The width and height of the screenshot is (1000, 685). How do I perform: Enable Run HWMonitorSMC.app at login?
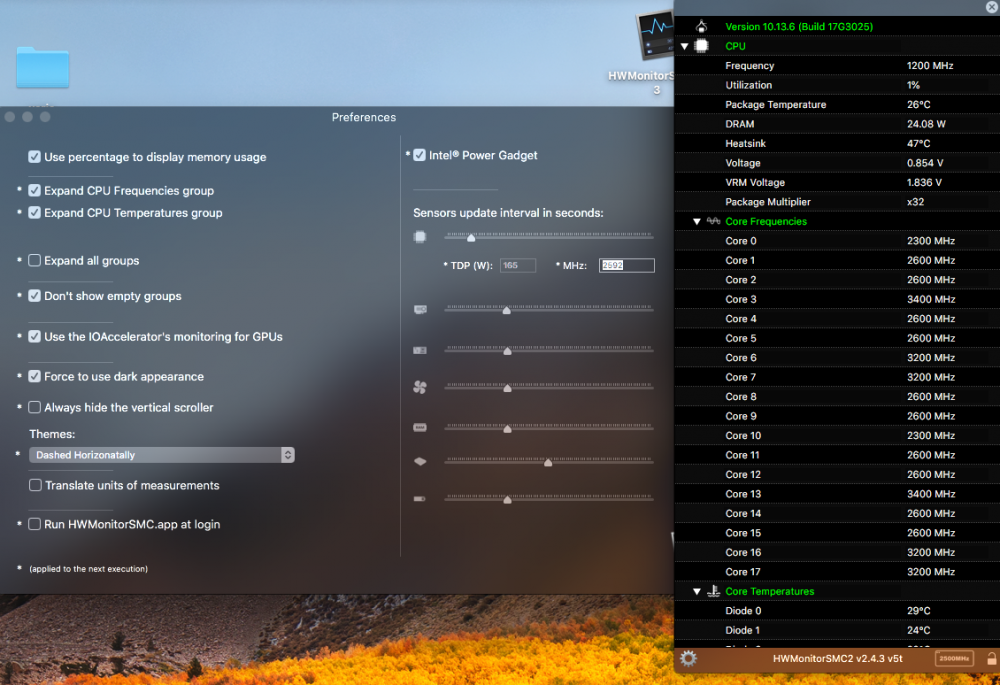pyautogui.click(x=34, y=524)
